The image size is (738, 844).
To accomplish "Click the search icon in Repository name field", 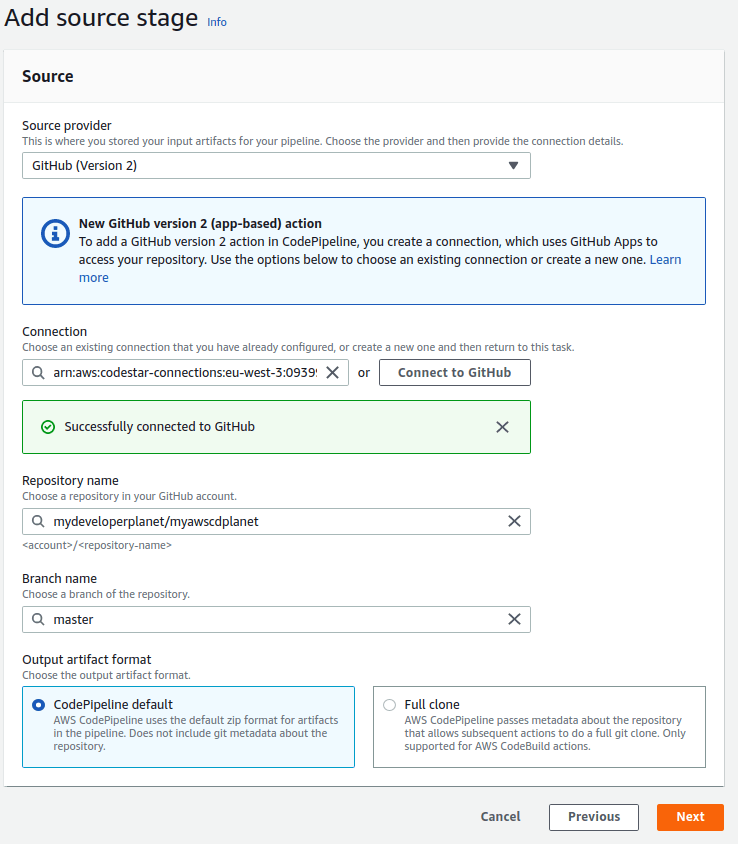I will coord(38,522).
